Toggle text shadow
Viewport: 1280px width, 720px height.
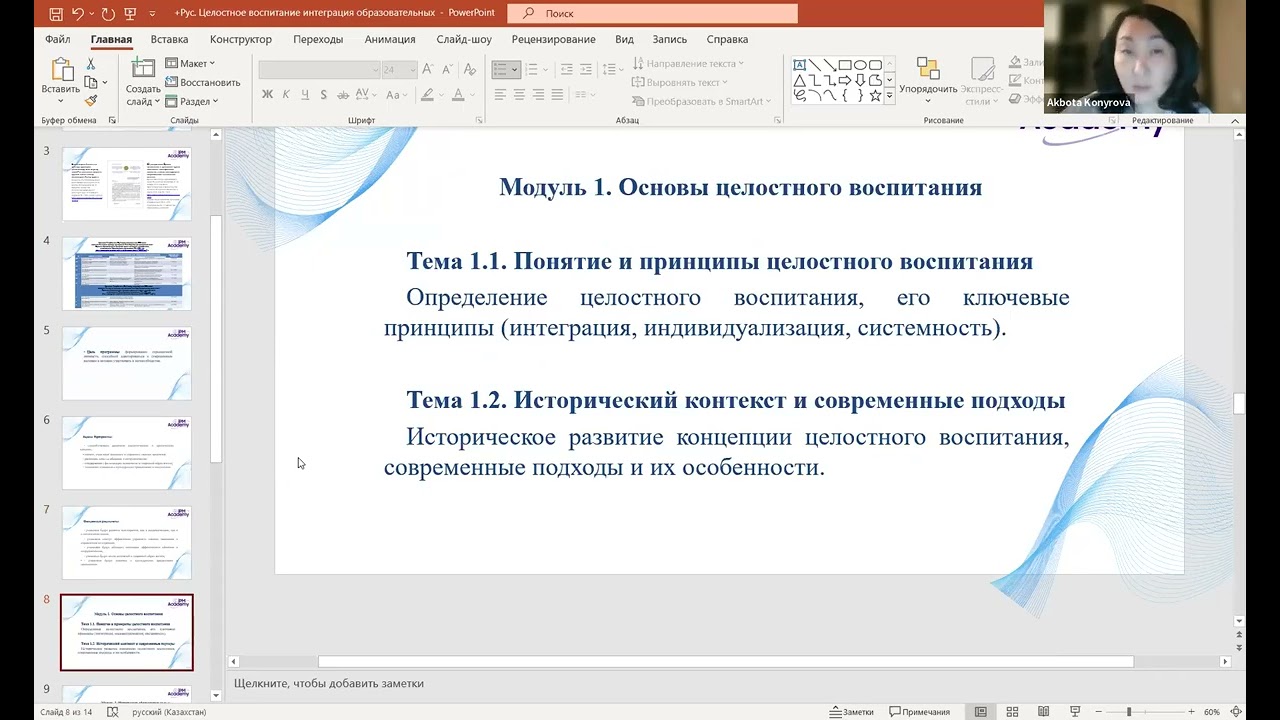324,95
